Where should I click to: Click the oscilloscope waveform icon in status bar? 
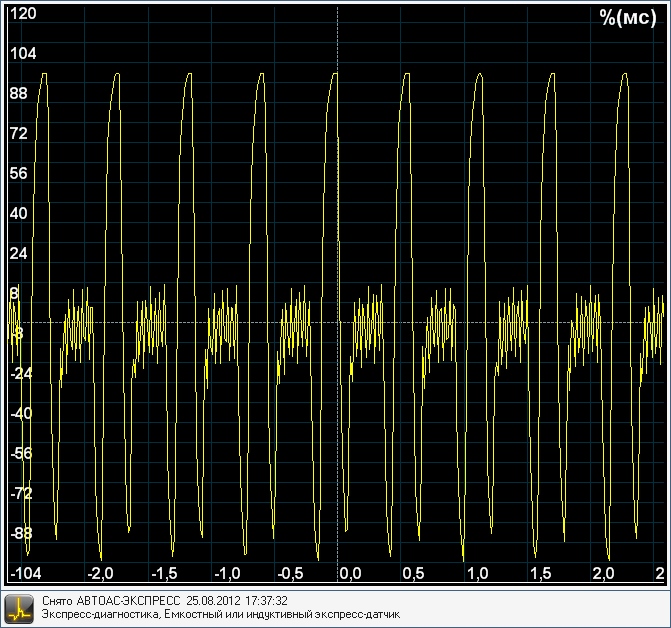tap(20, 607)
